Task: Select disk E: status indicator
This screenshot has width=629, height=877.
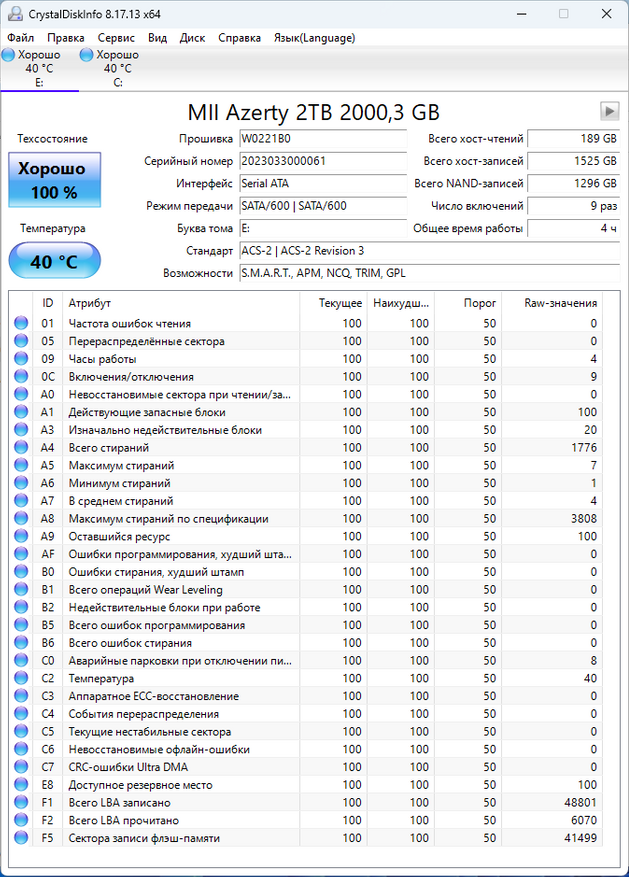Action: [x=8, y=55]
